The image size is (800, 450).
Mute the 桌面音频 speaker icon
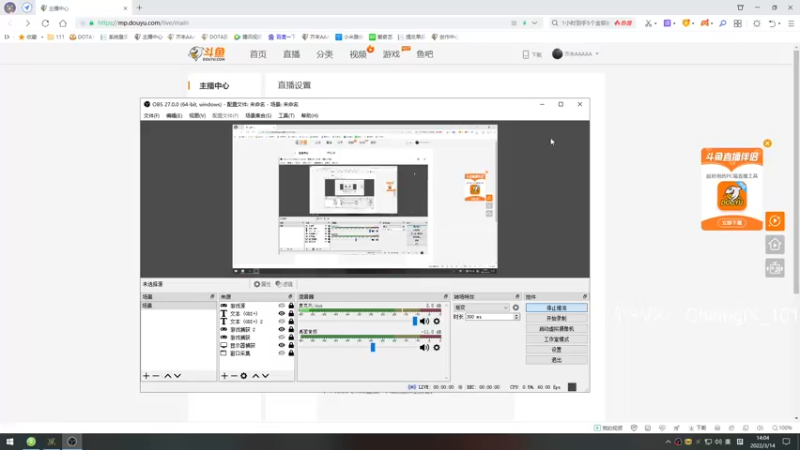(x=424, y=347)
